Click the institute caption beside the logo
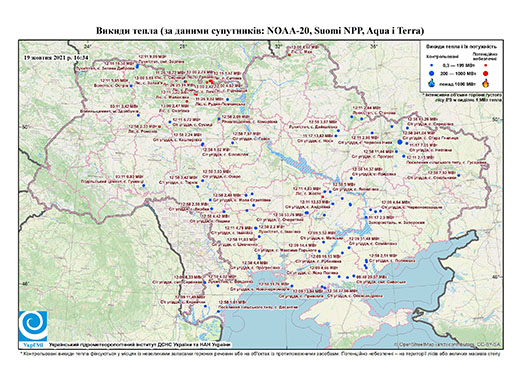Screen dimensions: 520x368 [x=140, y=344]
